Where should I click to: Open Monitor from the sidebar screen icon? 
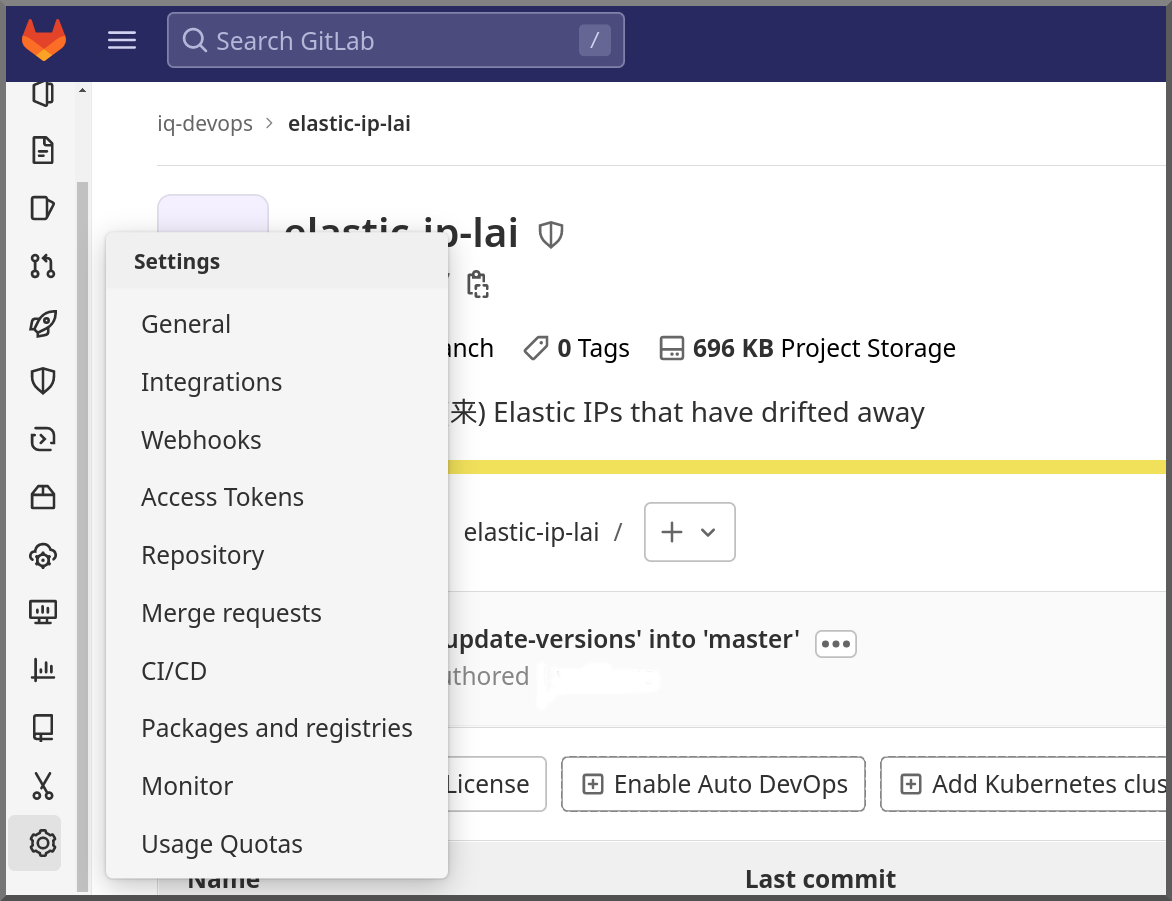[43, 612]
